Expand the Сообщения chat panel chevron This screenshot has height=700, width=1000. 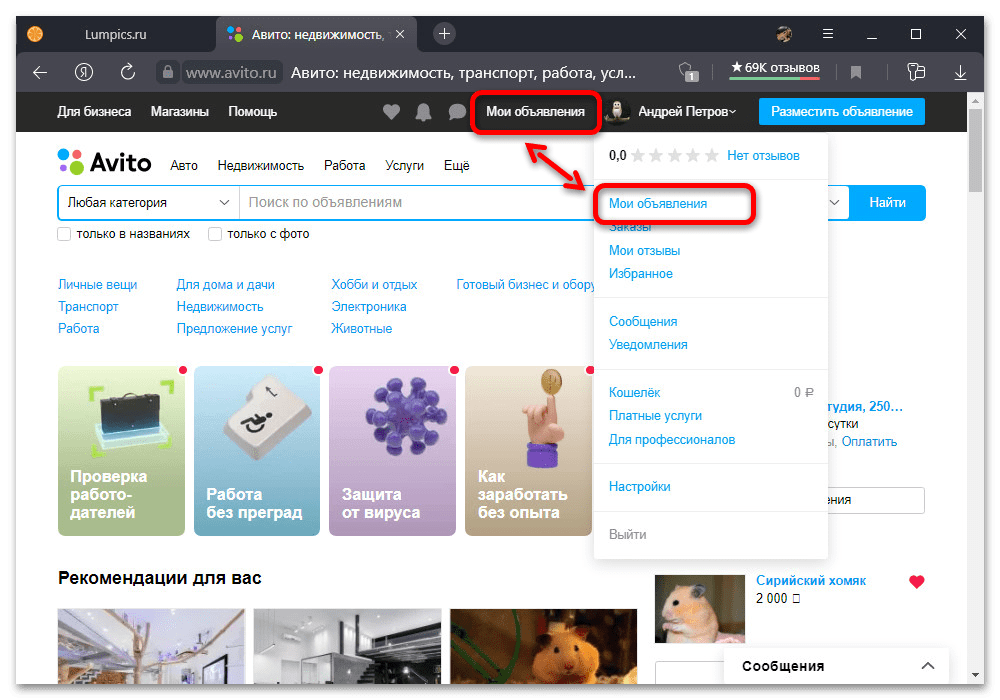click(x=927, y=666)
